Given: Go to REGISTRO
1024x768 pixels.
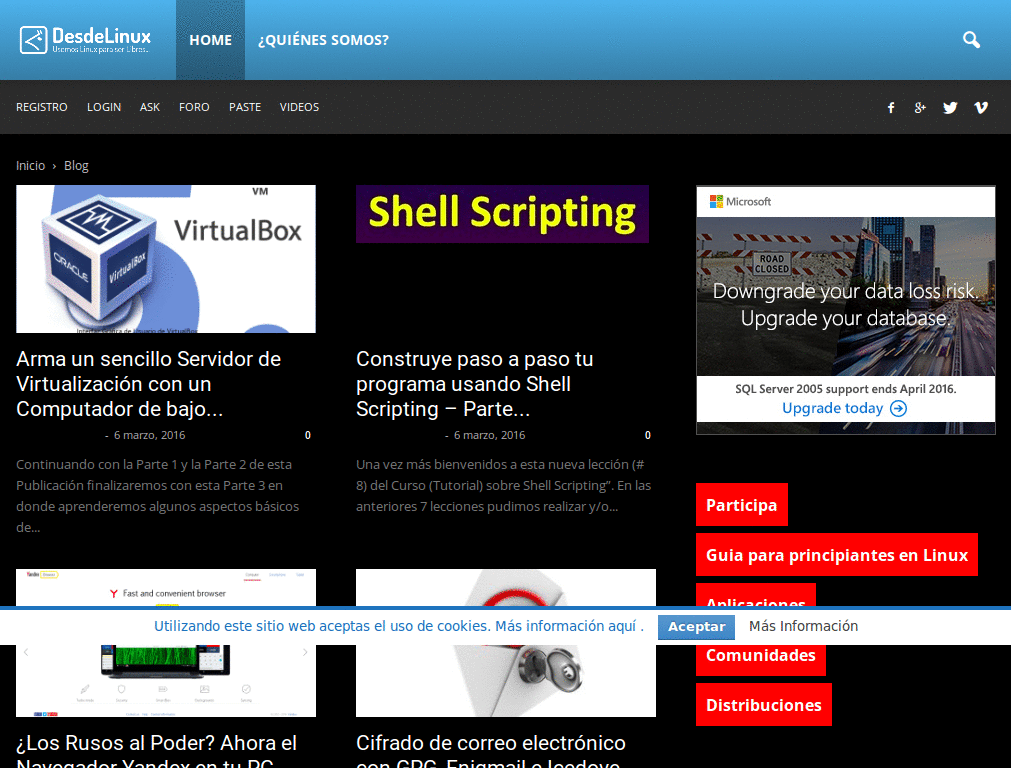Looking at the screenshot, I should pyautogui.click(x=42, y=107).
